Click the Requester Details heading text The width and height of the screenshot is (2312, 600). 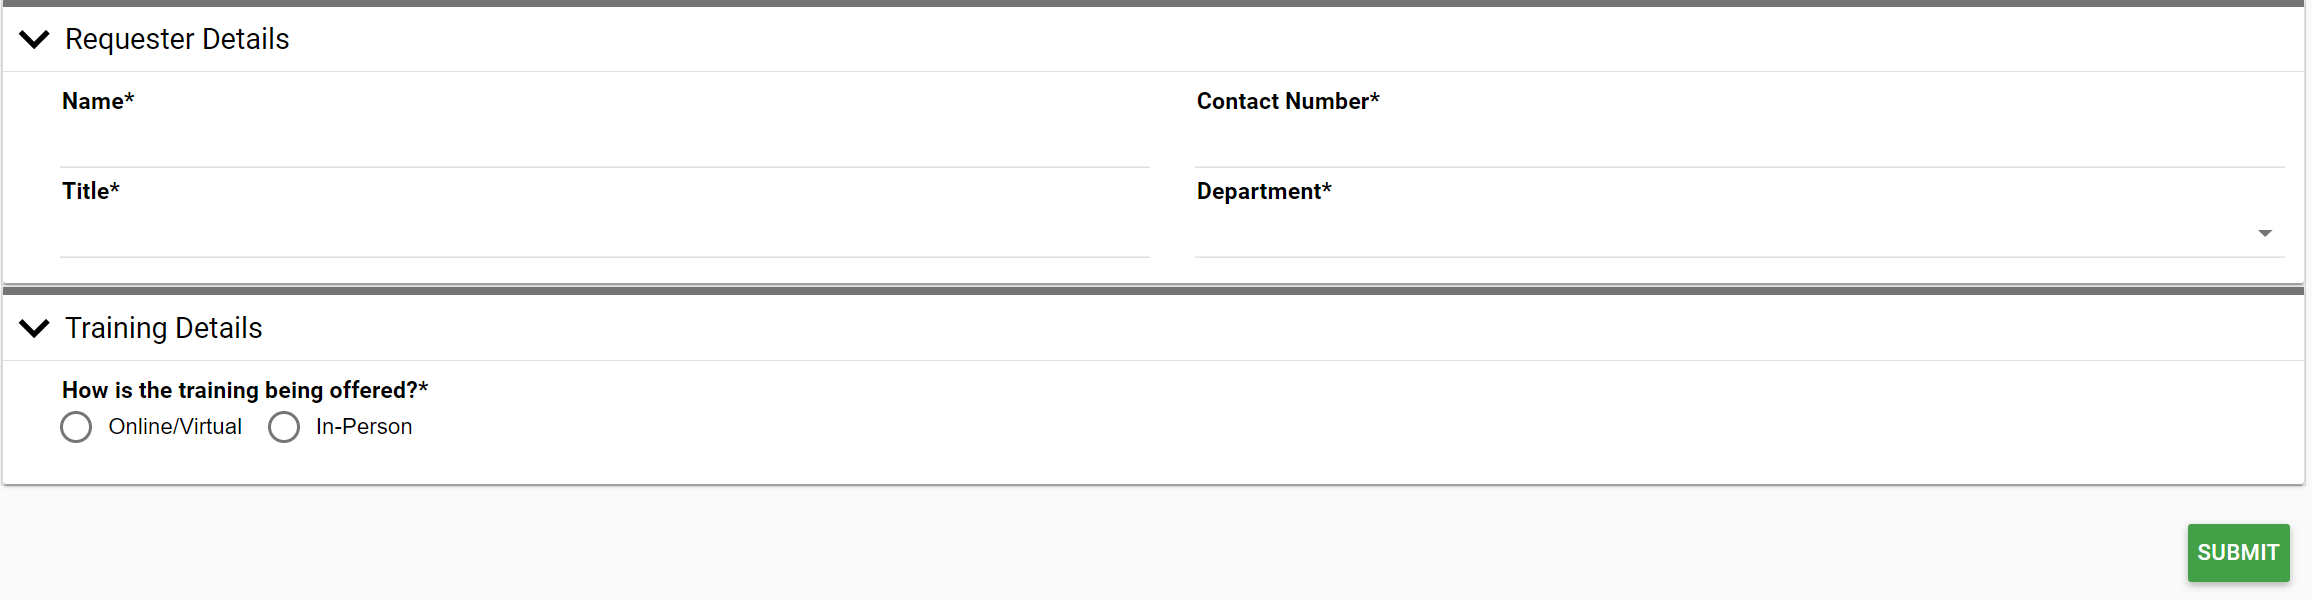coord(177,39)
